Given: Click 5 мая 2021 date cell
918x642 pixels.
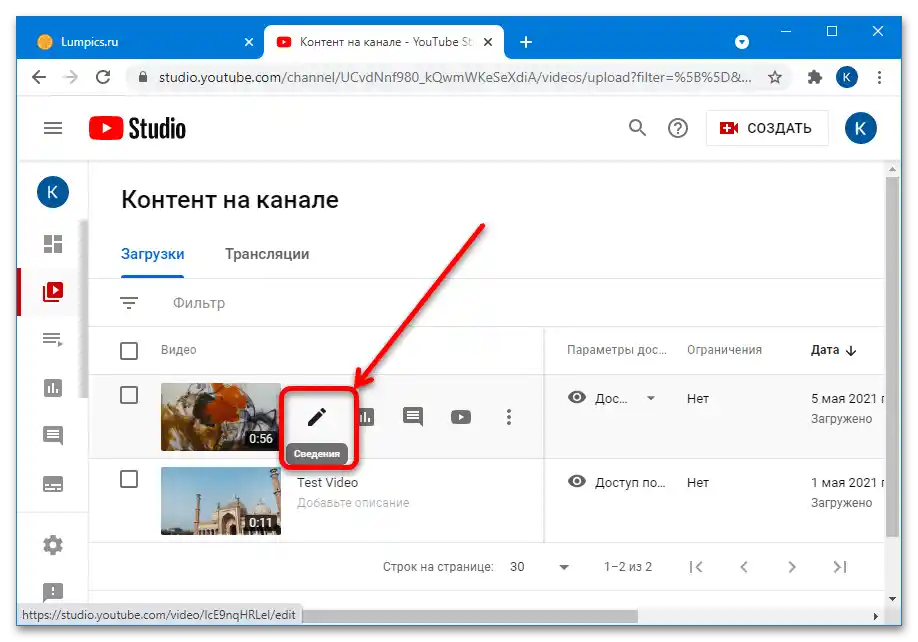Looking at the screenshot, I should (847, 399).
